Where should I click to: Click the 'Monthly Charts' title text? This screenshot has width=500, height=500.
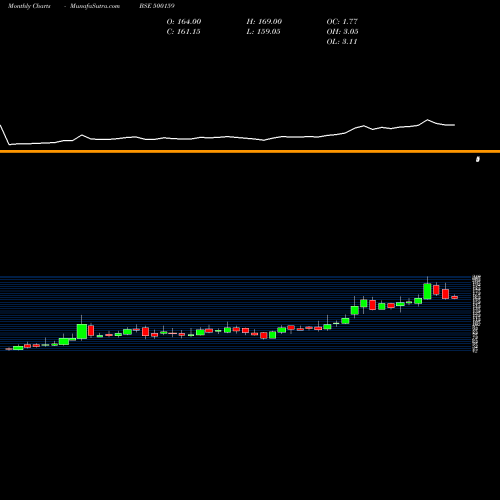(x=29, y=6)
